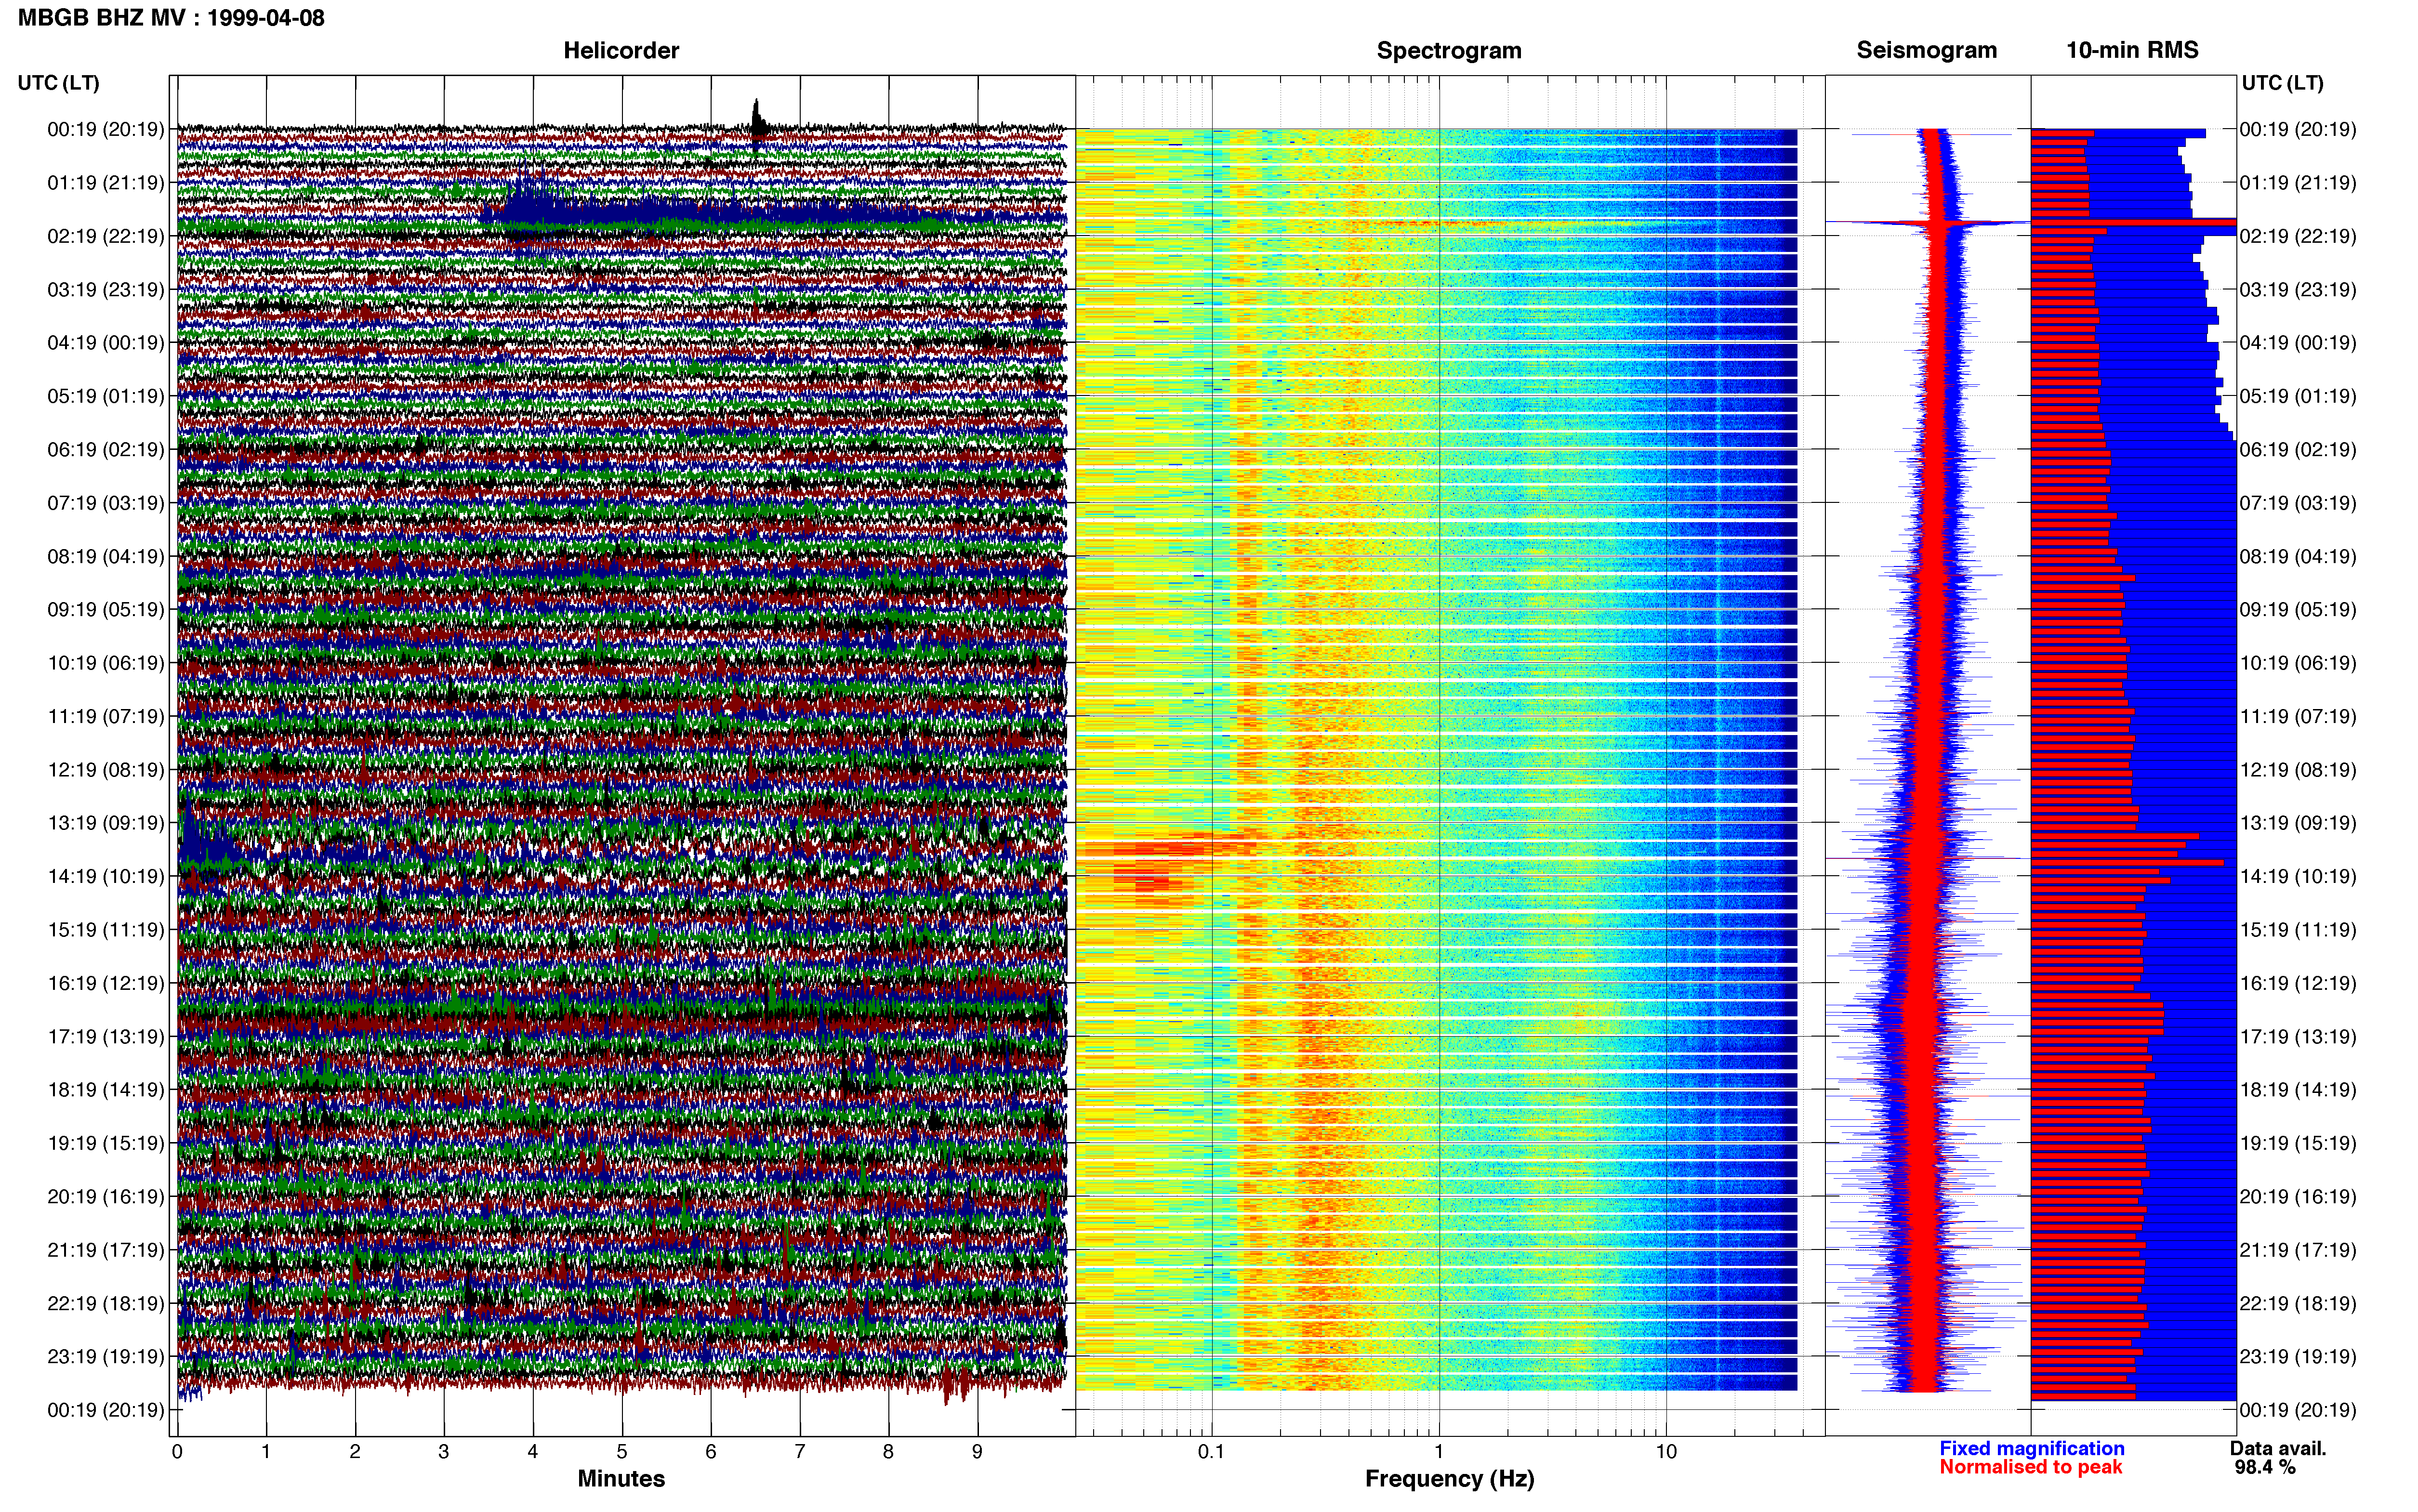Click the right '20:19 (16:19)' time label
Viewport: 2418px width, 1512px height.
[x=2298, y=1196]
